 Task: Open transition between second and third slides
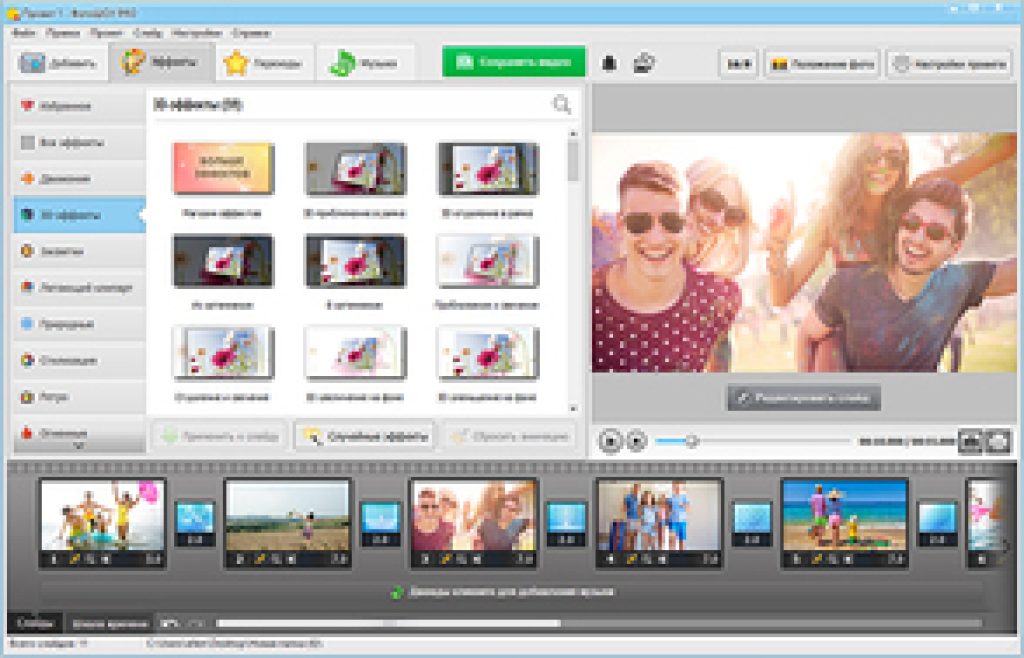tap(381, 523)
